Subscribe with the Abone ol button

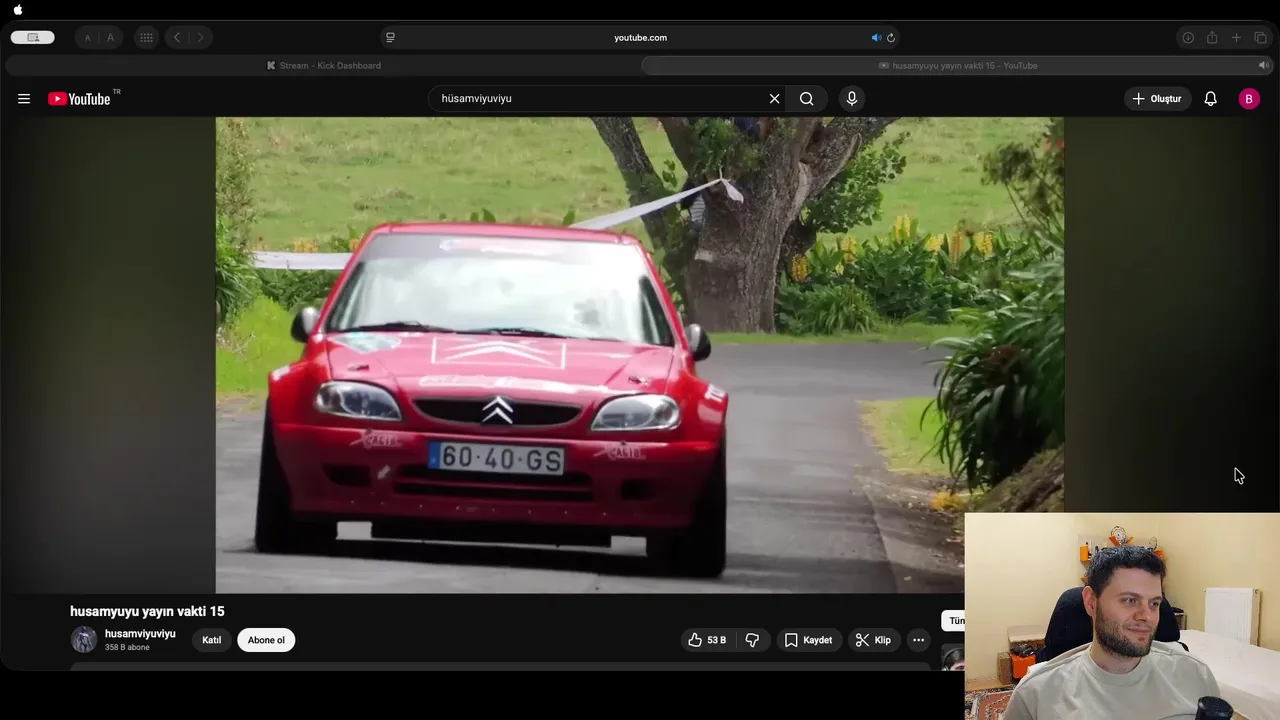pyautogui.click(x=266, y=640)
